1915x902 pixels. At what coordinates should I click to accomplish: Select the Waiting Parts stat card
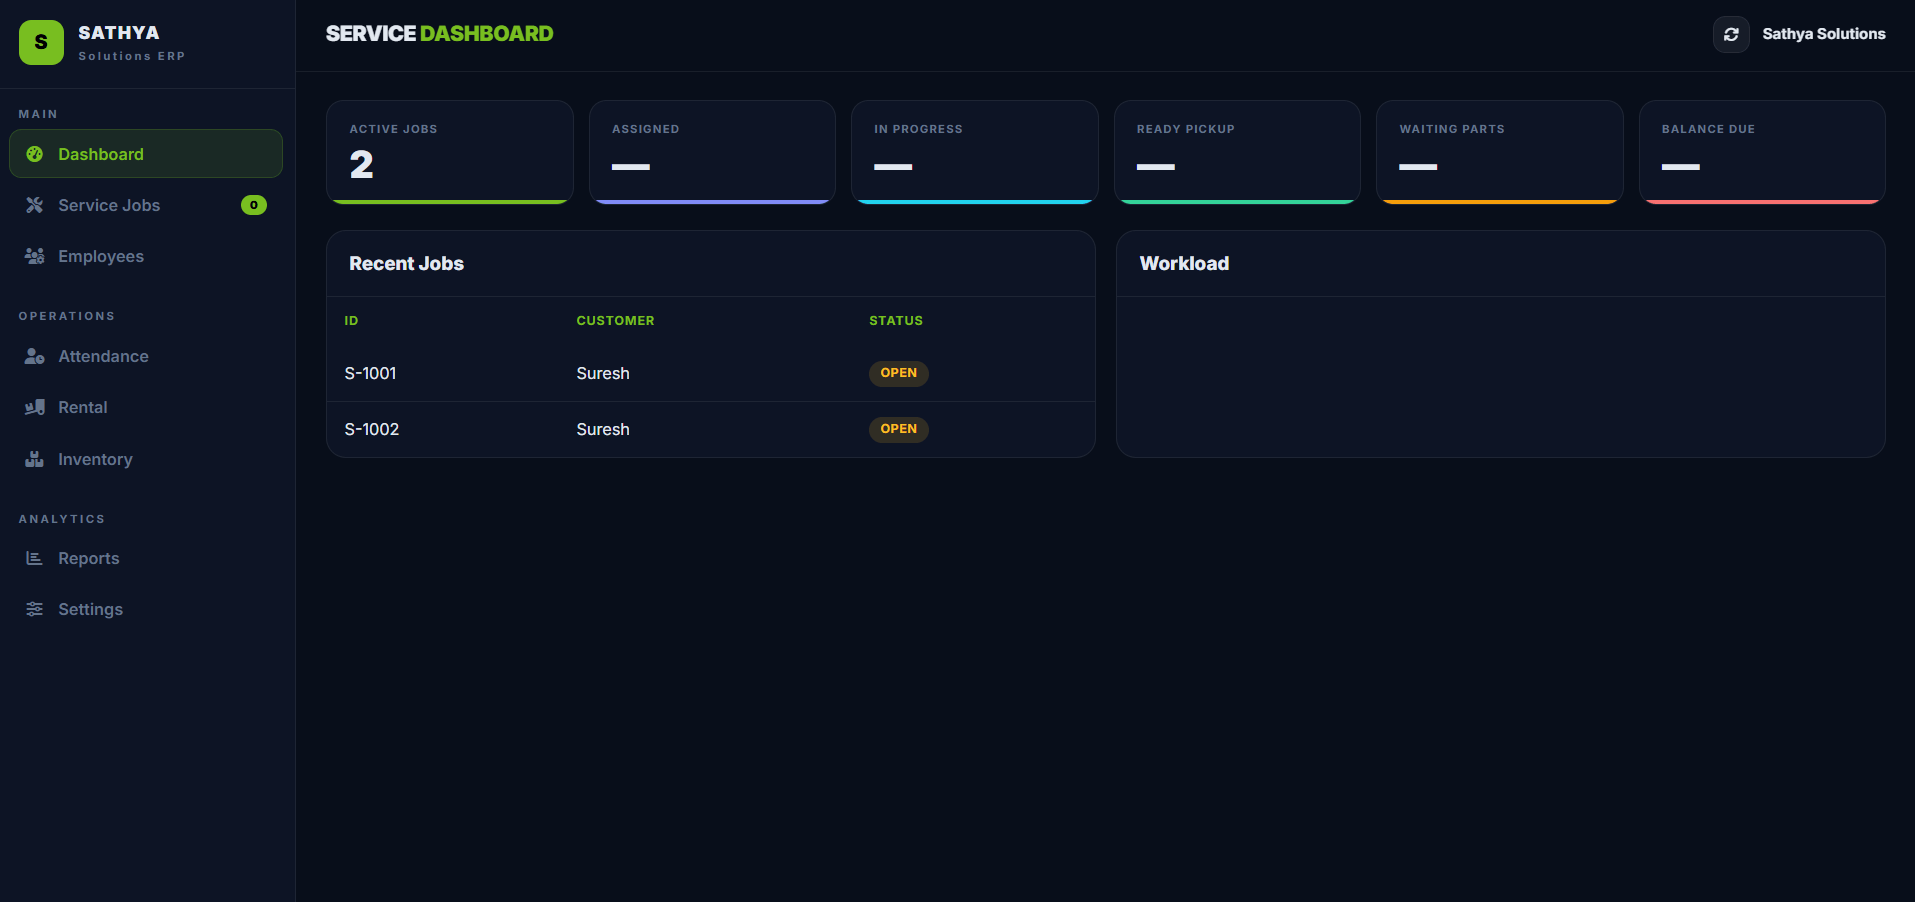pyautogui.click(x=1498, y=151)
